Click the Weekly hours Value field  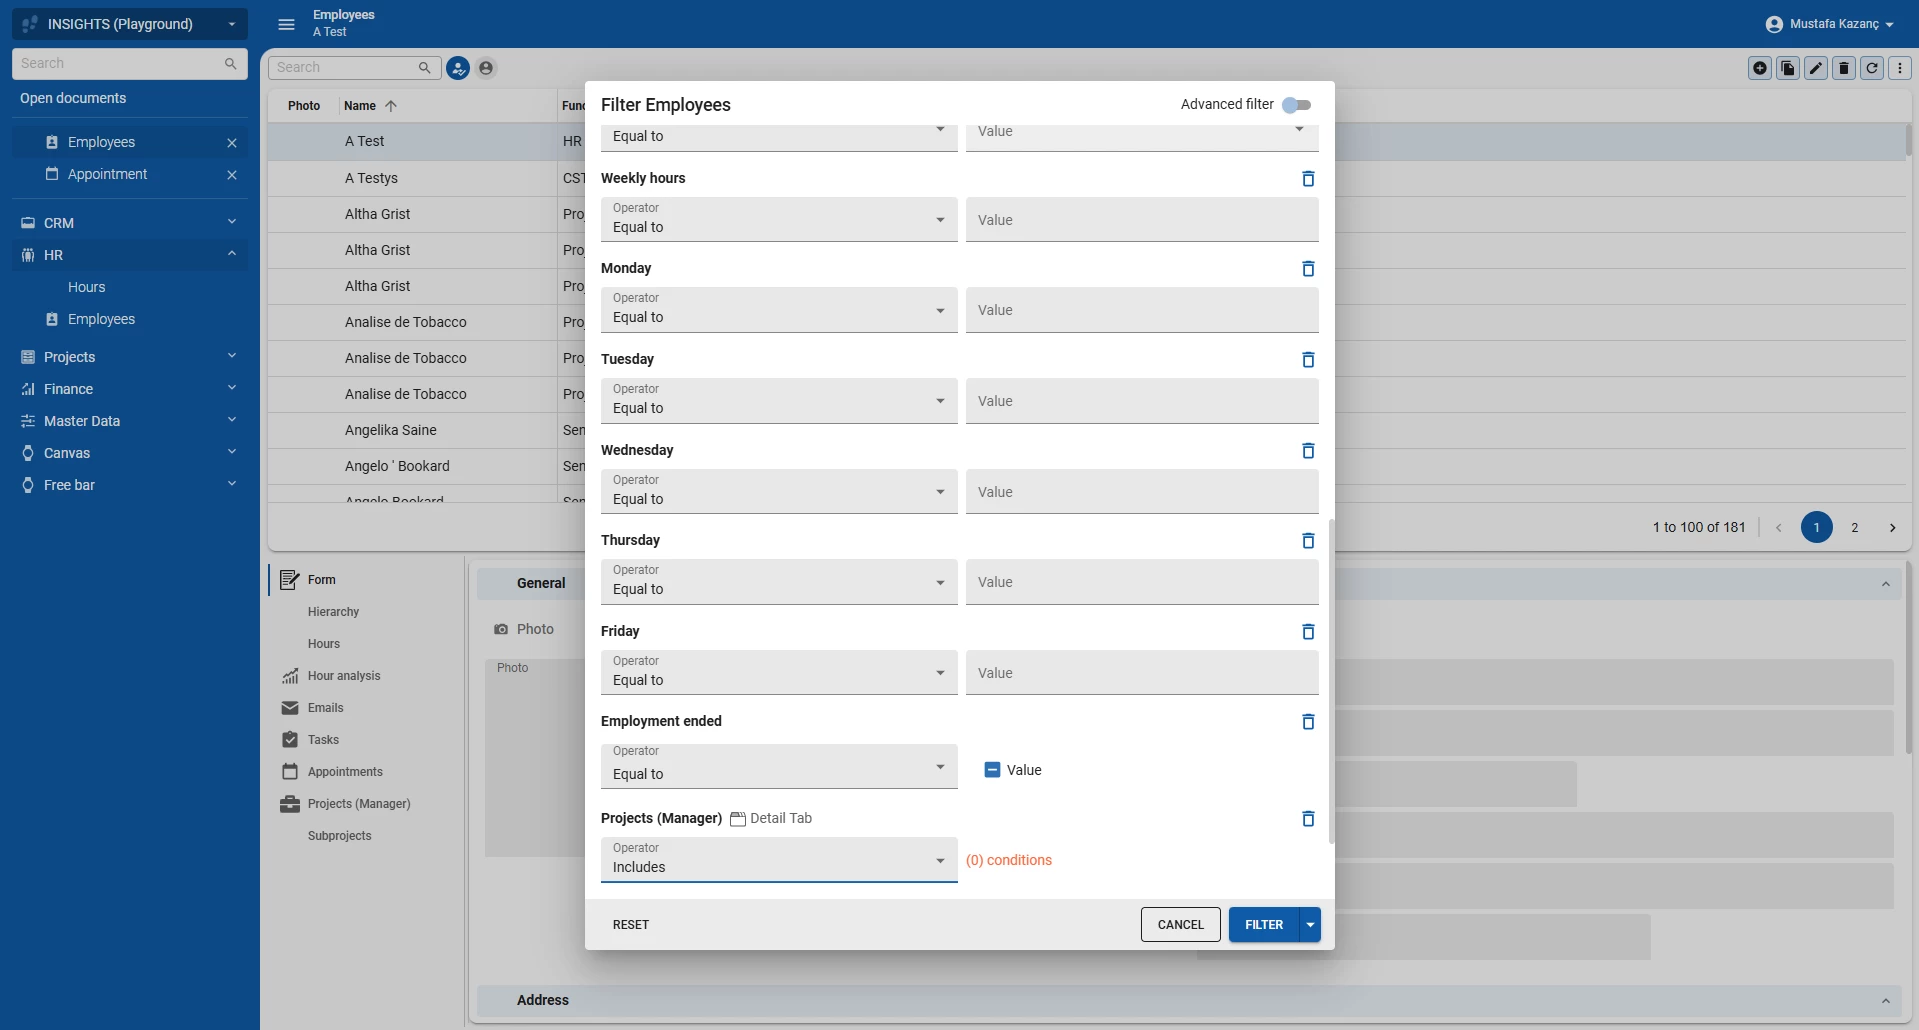pos(1142,220)
